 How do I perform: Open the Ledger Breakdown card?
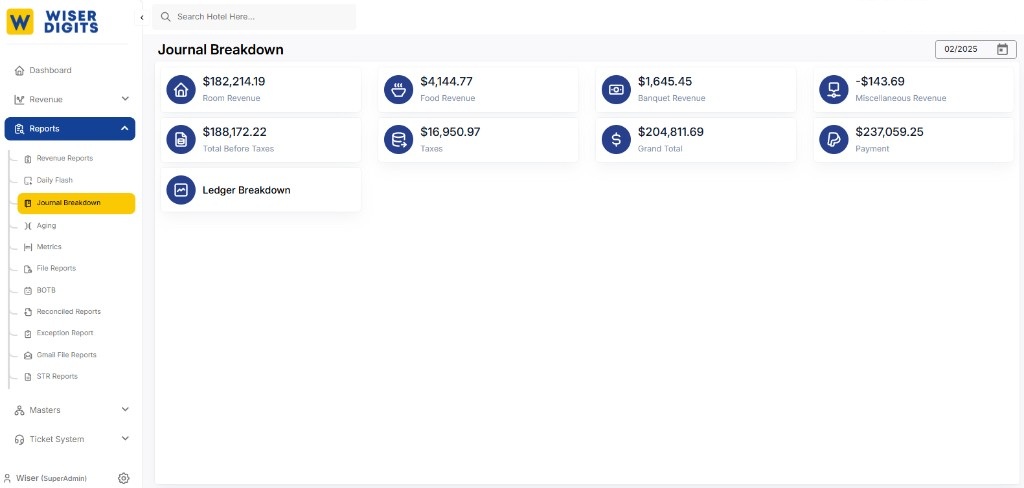(x=261, y=190)
